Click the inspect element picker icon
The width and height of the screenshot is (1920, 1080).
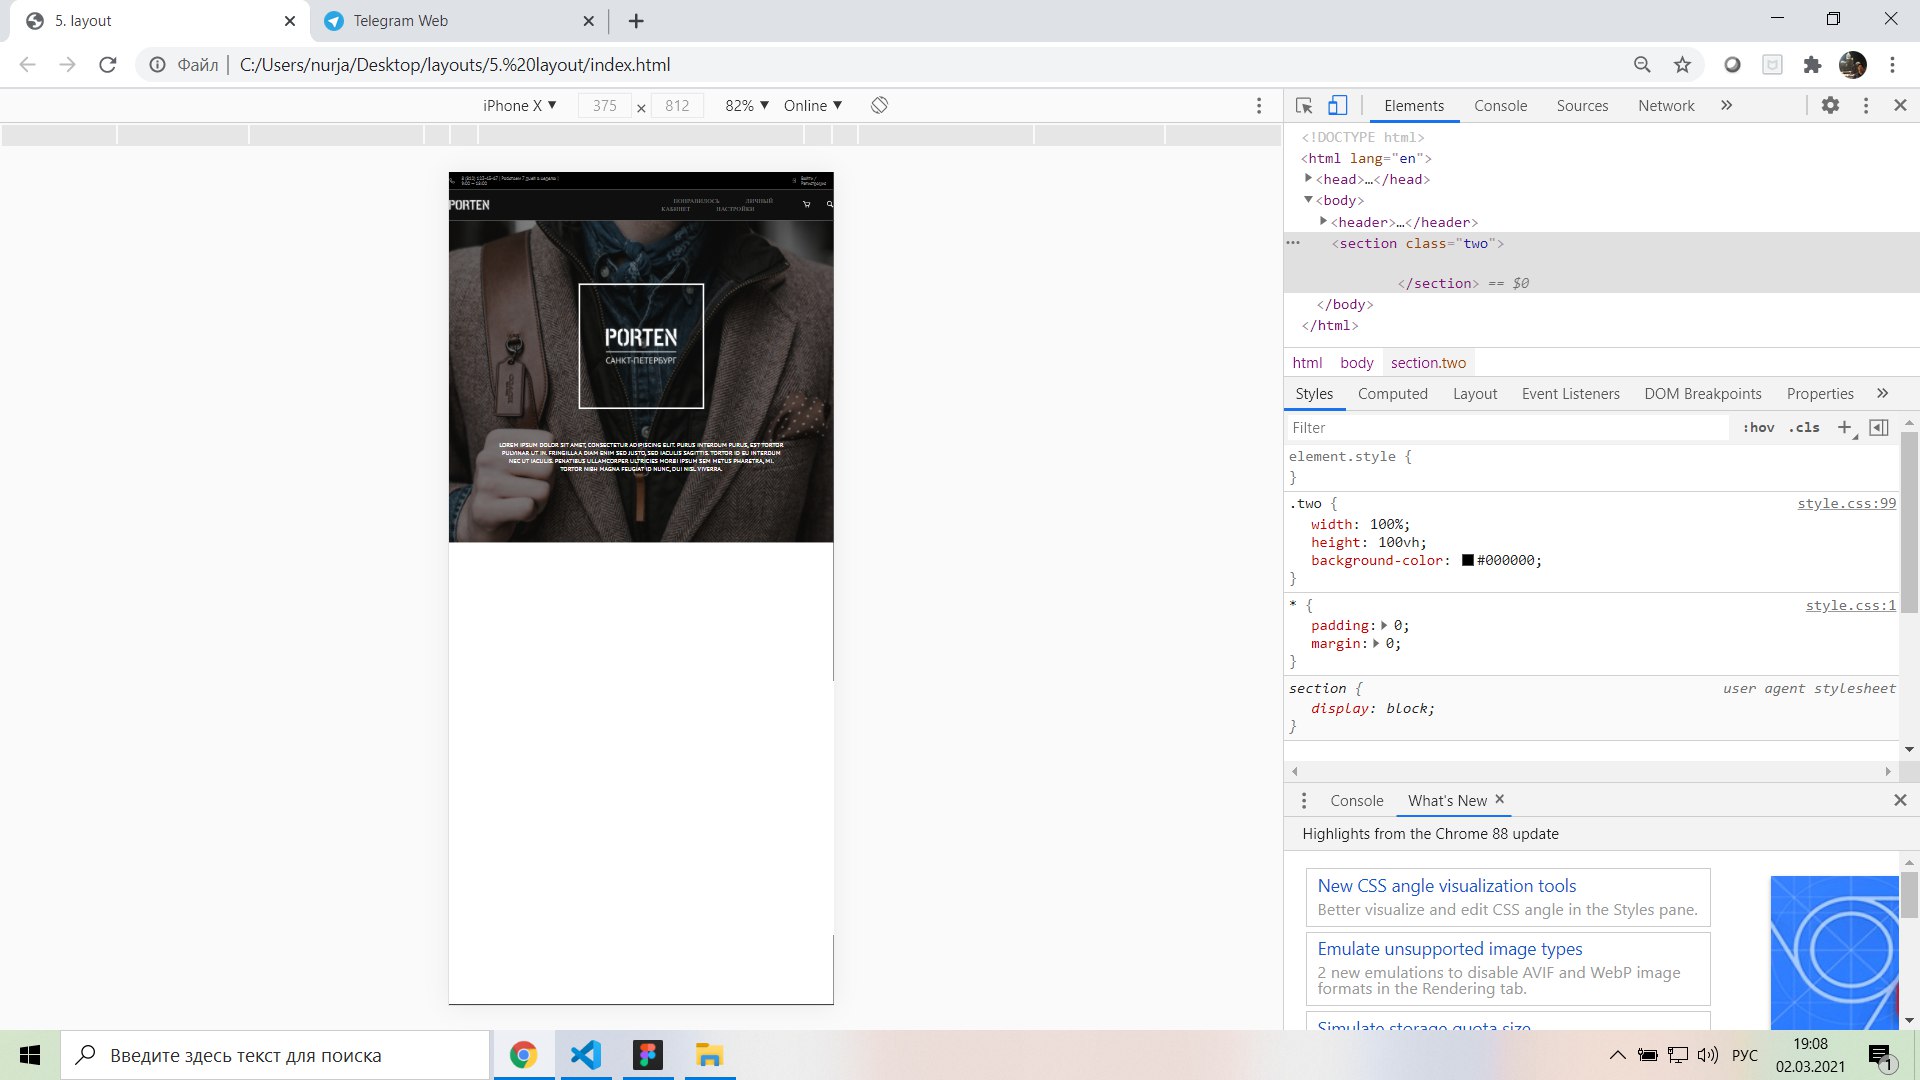click(1304, 105)
